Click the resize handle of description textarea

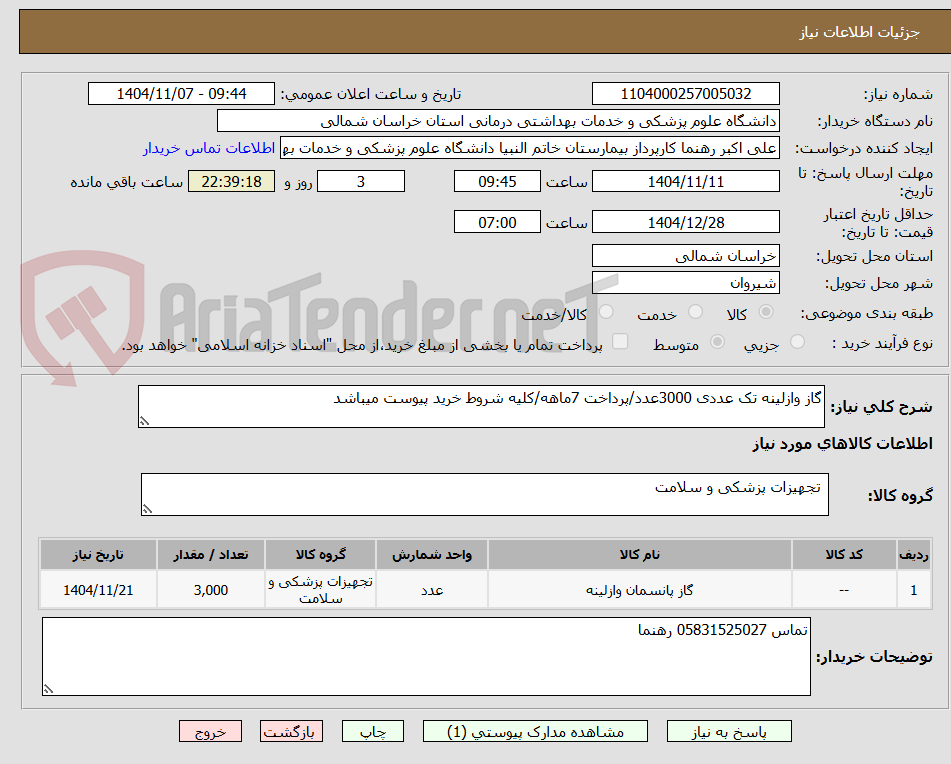click(144, 421)
